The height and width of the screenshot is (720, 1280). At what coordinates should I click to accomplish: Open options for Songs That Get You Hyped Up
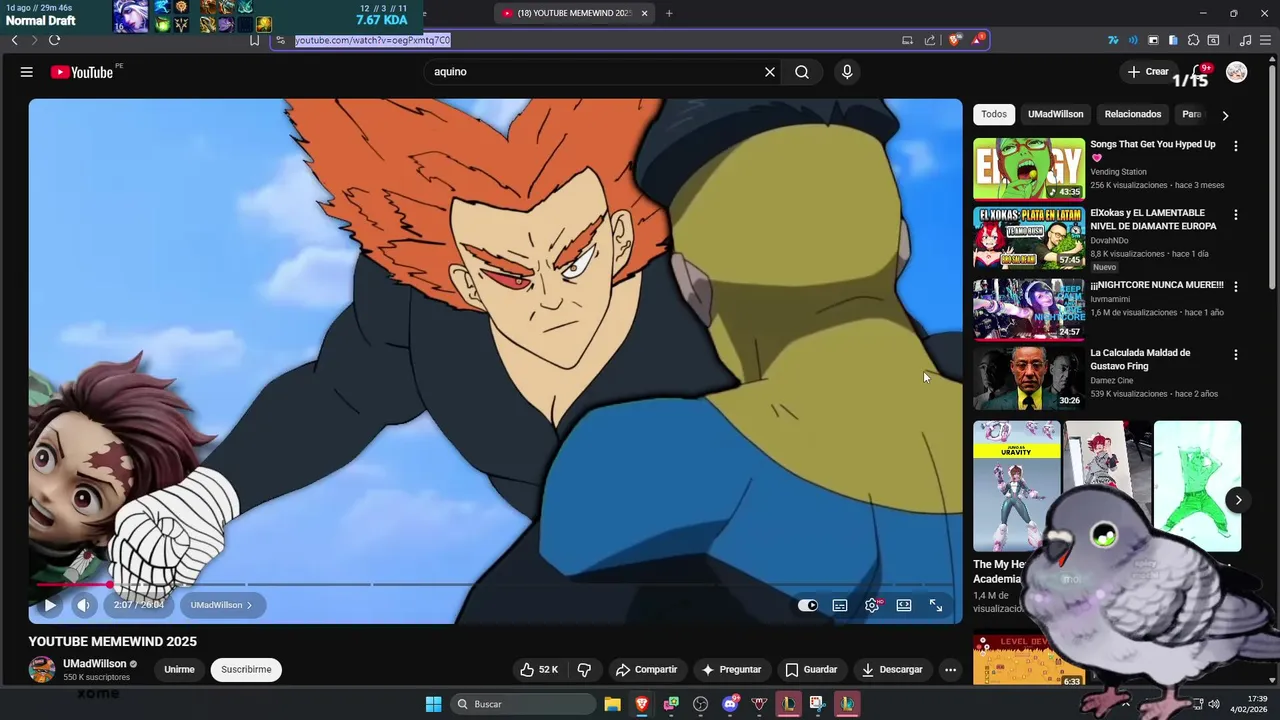tap(1236, 146)
